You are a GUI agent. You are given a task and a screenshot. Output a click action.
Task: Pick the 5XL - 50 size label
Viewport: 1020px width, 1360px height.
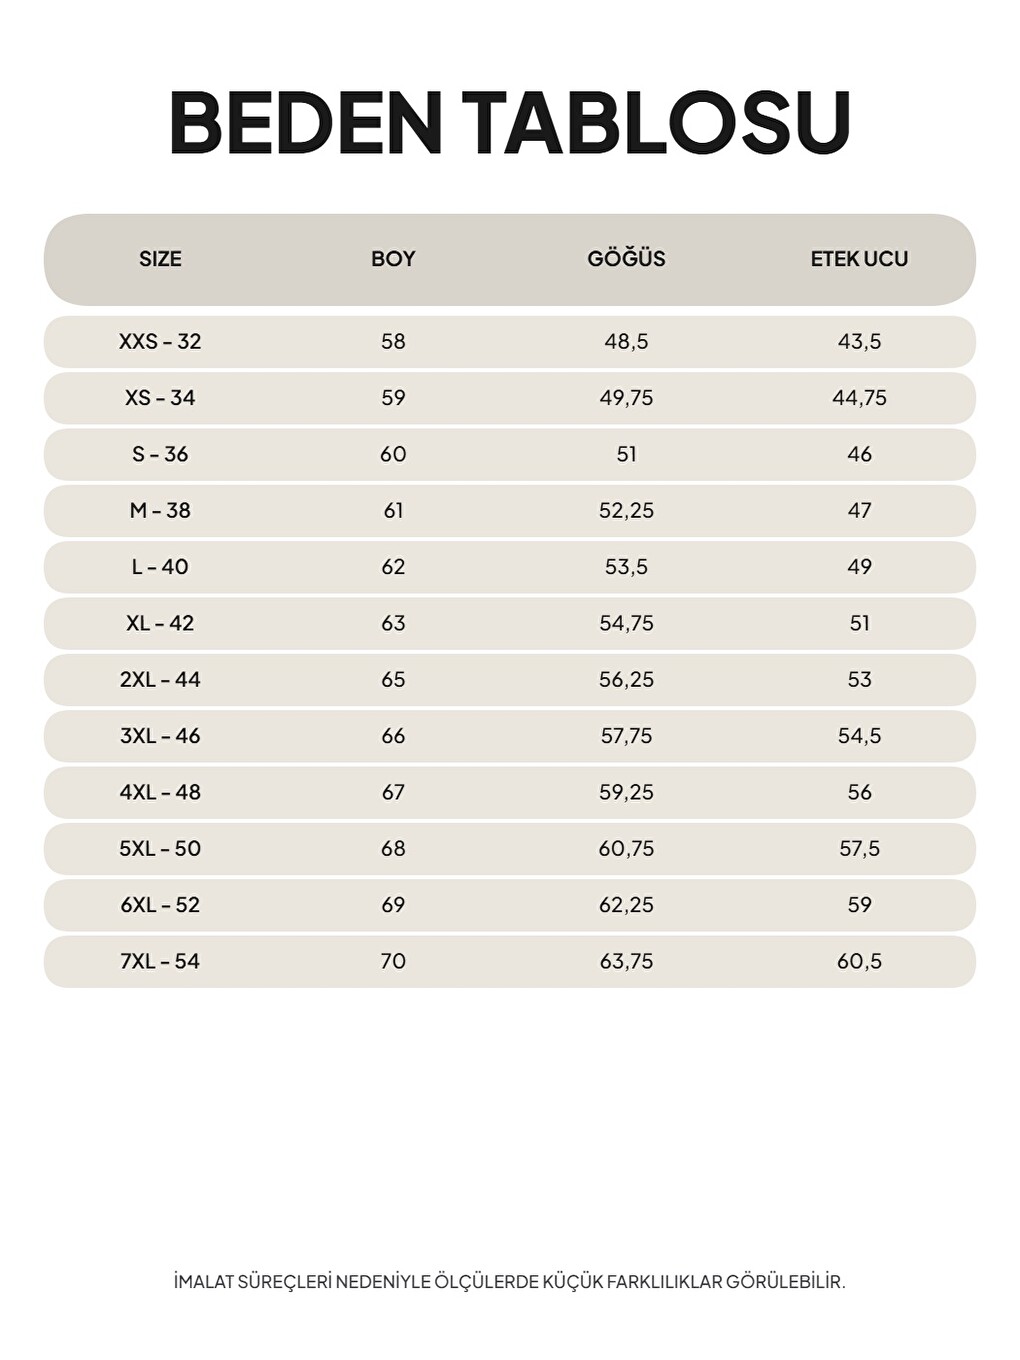pyautogui.click(x=160, y=849)
